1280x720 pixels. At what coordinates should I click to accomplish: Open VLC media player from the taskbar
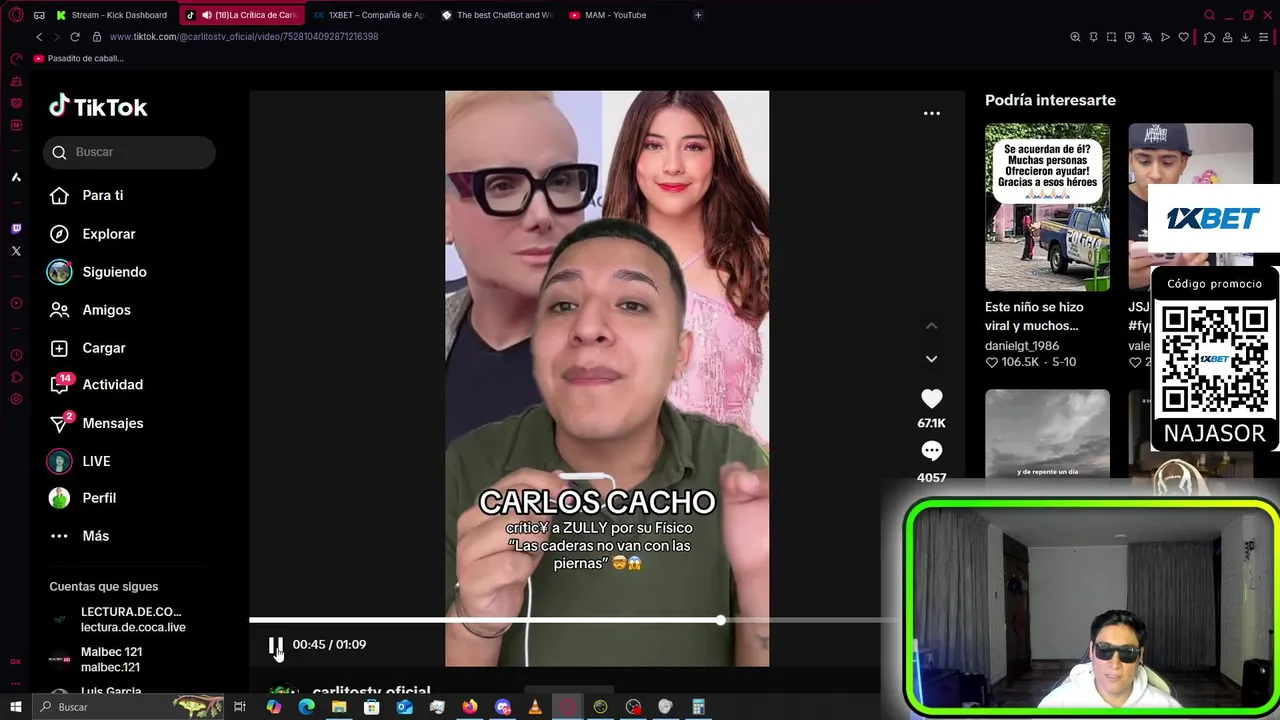tap(535, 707)
